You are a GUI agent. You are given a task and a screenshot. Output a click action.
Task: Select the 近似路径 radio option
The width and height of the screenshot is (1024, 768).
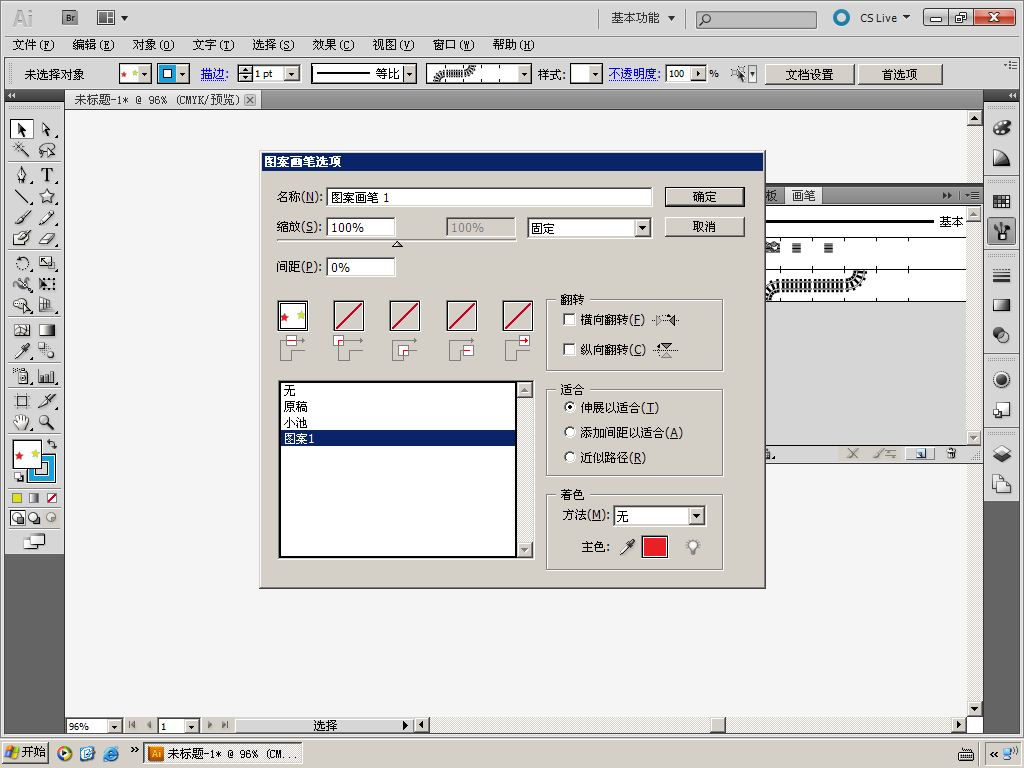[x=570, y=458]
